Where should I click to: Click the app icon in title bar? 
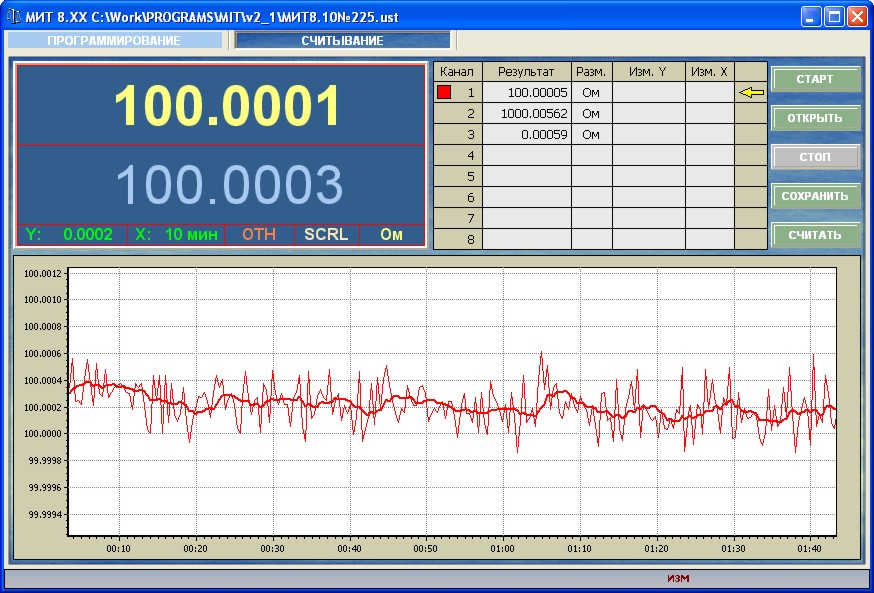pyautogui.click(x=13, y=16)
